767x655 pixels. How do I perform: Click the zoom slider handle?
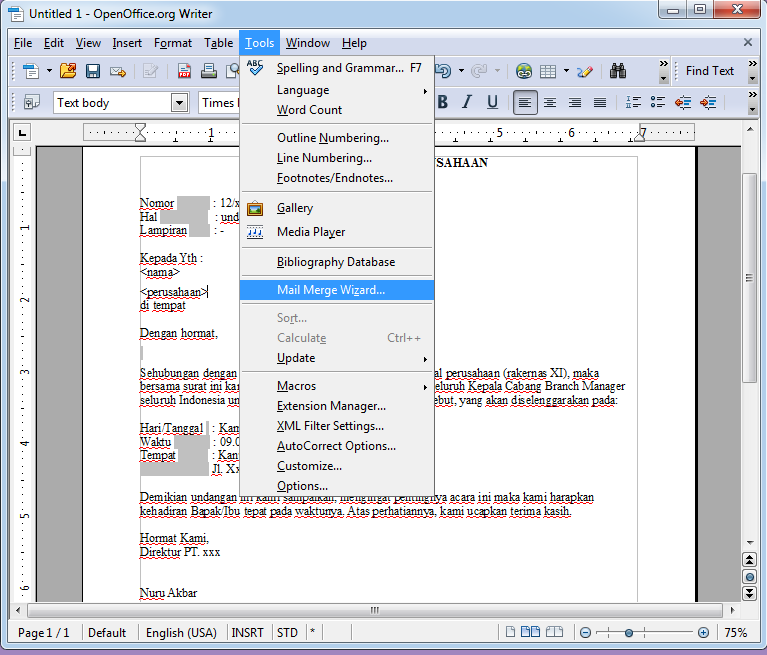pyautogui.click(x=629, y=632)
